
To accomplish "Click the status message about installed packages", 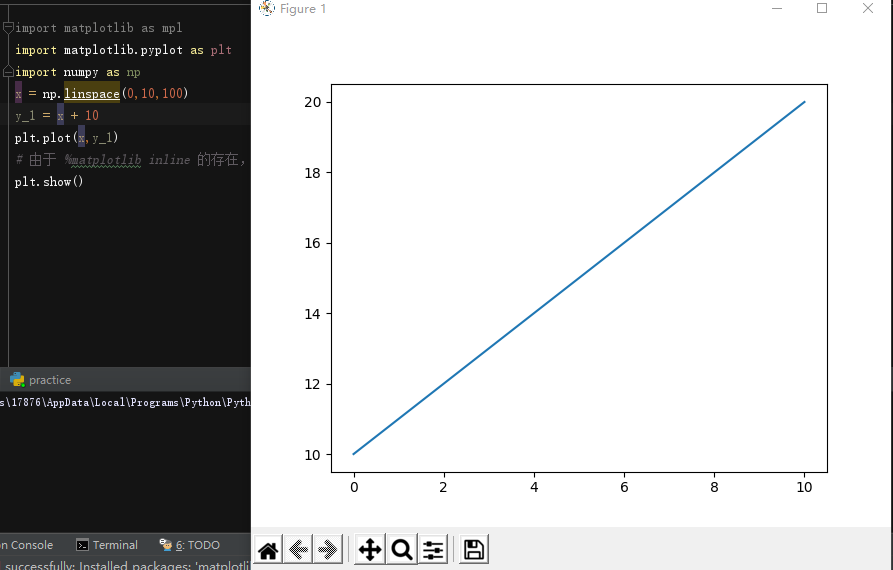I will 128,565.
